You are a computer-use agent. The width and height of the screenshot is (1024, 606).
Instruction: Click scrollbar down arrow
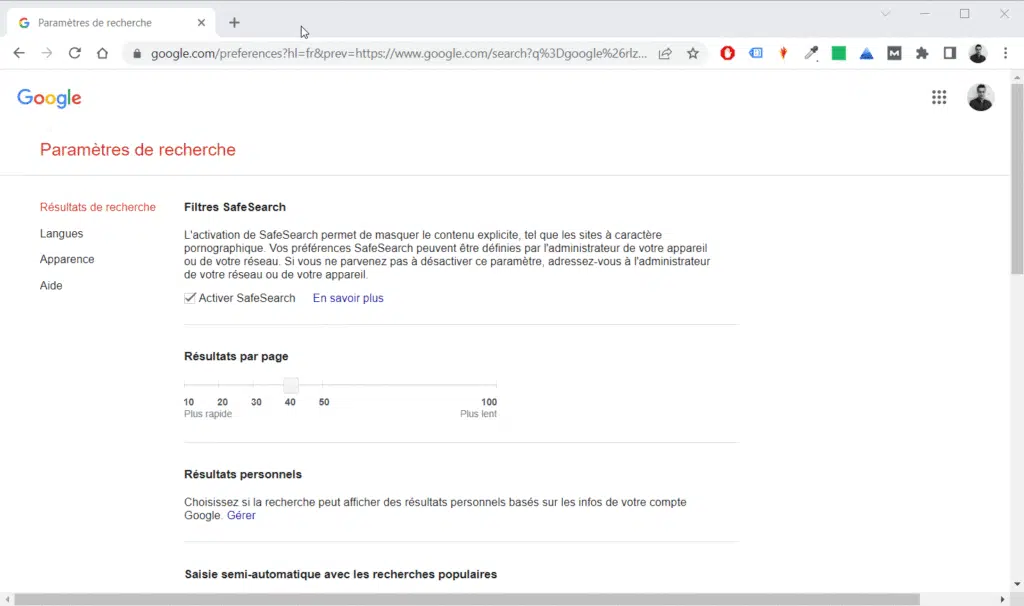click(1017, 584)
